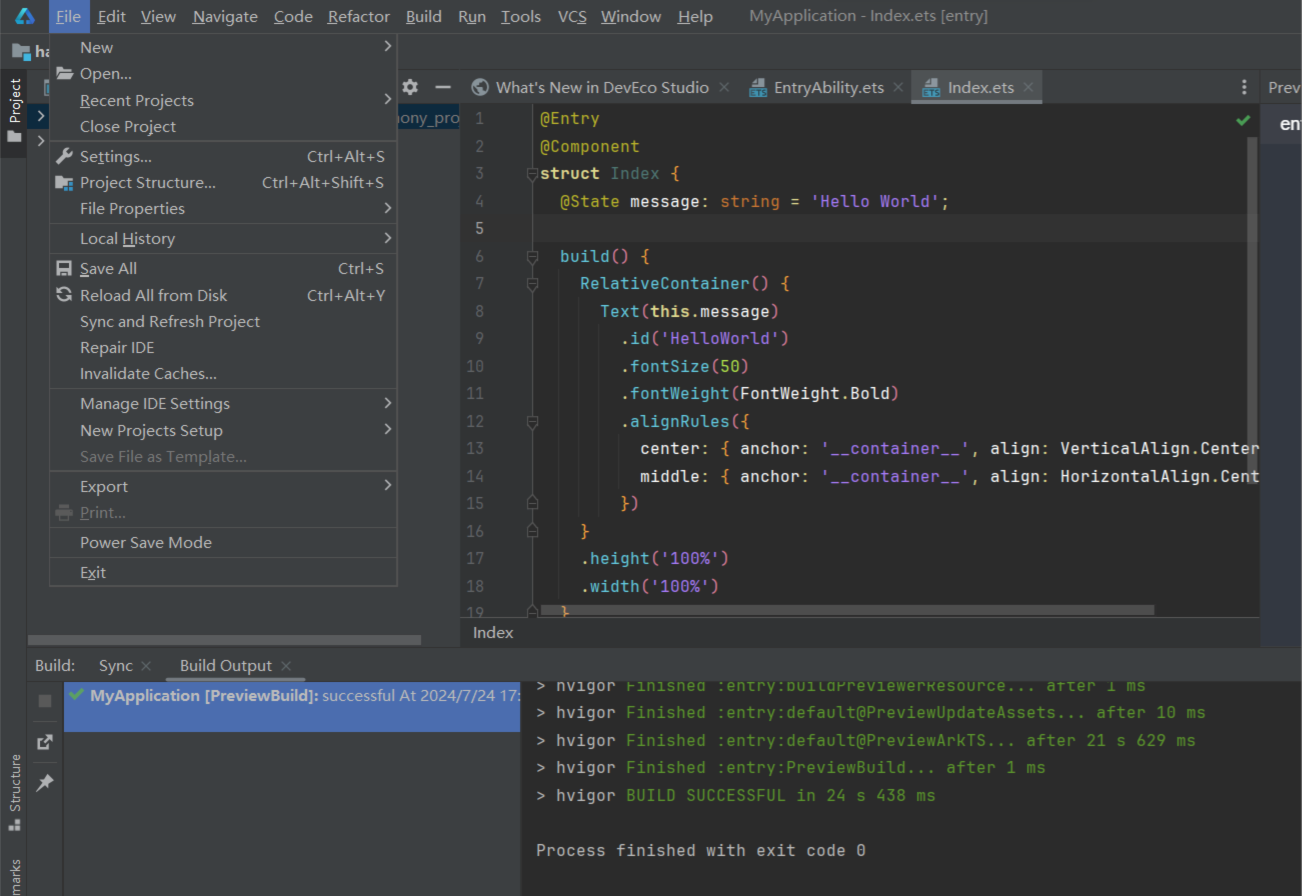Screen dimensions: 1302x896
Task: Click the hide panel minus icon
Action: click(443, 87)
